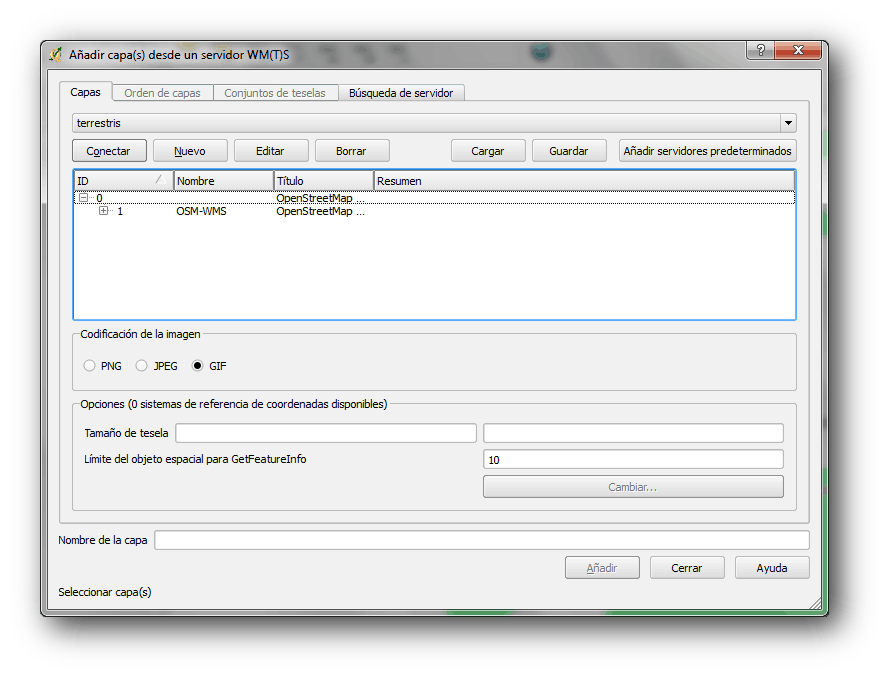
Task: Switch to the Capas tab
Action: pyautogui.click(x=85, y=92)
